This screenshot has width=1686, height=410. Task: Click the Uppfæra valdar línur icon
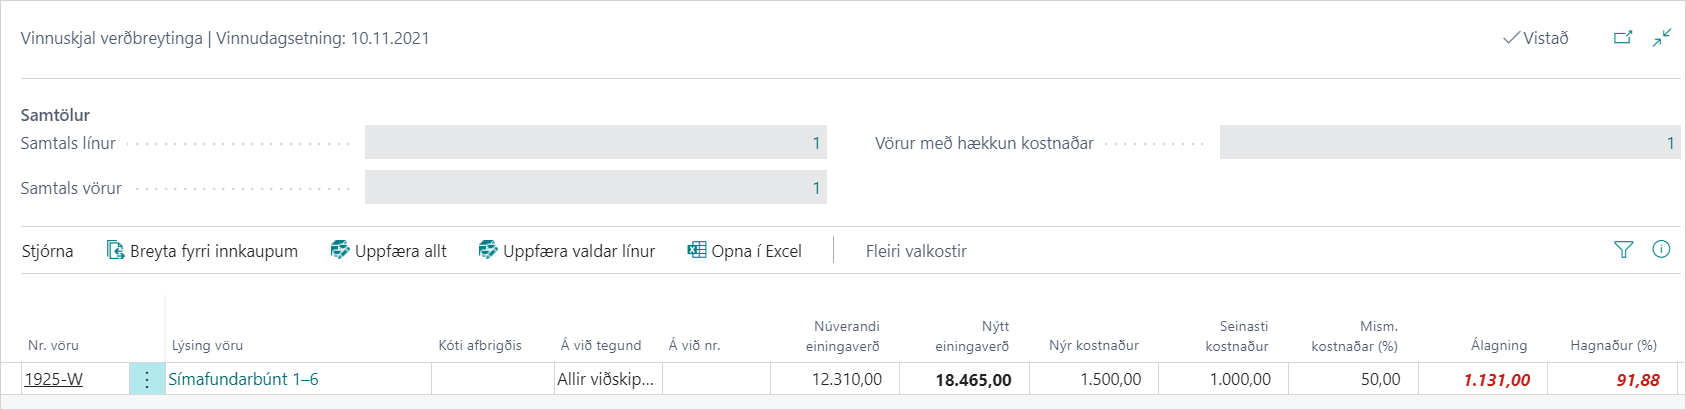tap(488, 251)
